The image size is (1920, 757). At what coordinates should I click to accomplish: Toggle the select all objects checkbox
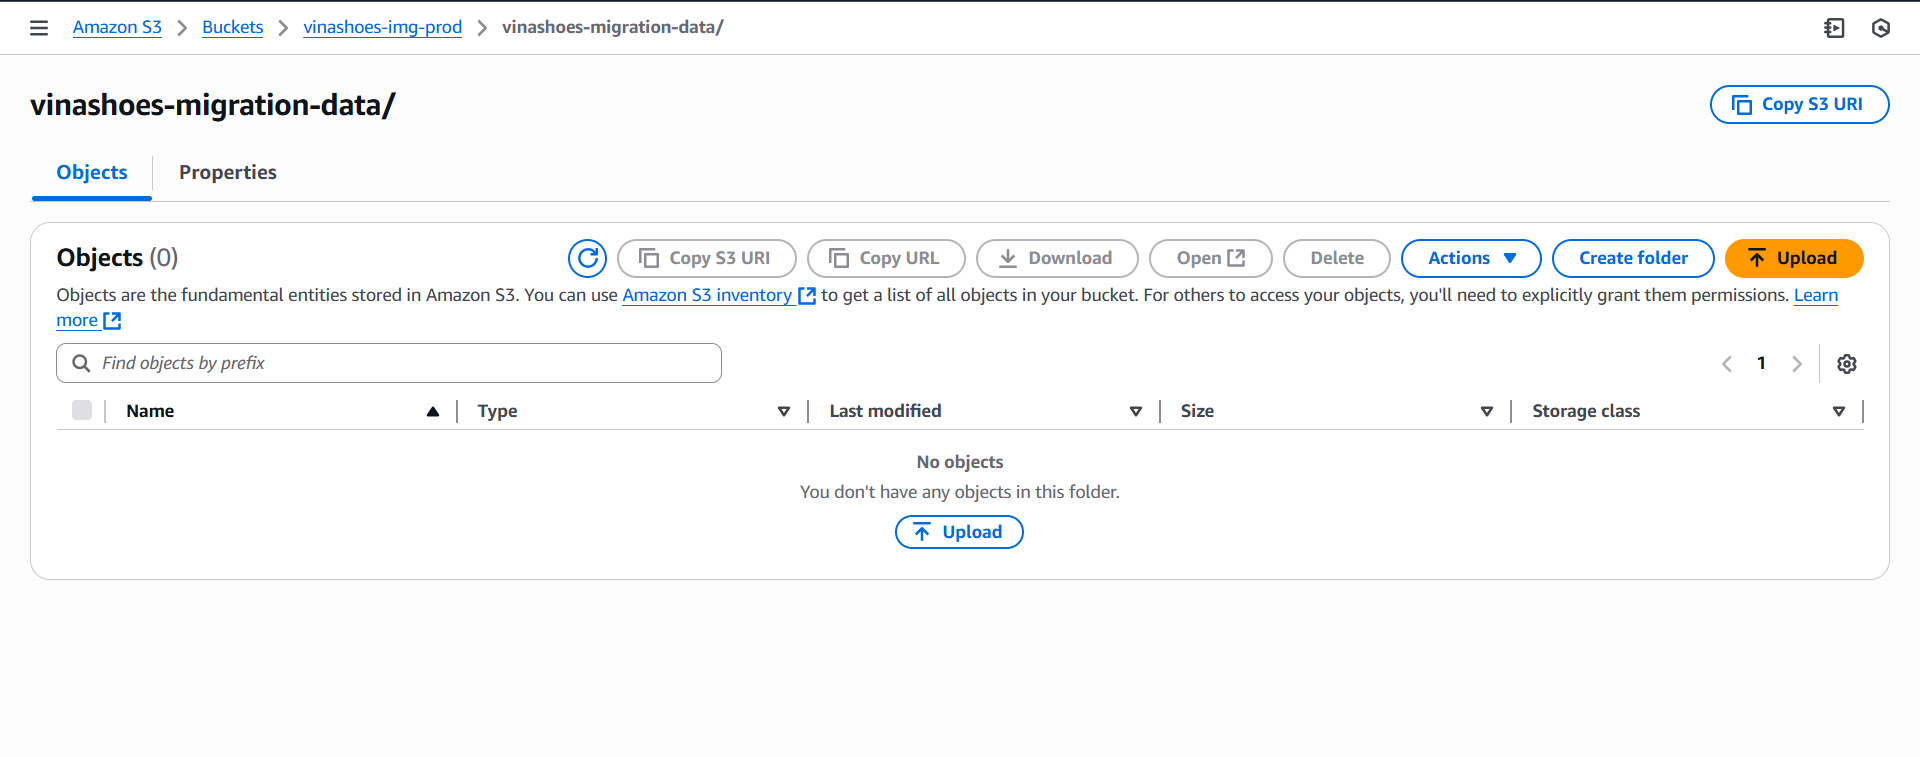(82, 410)
